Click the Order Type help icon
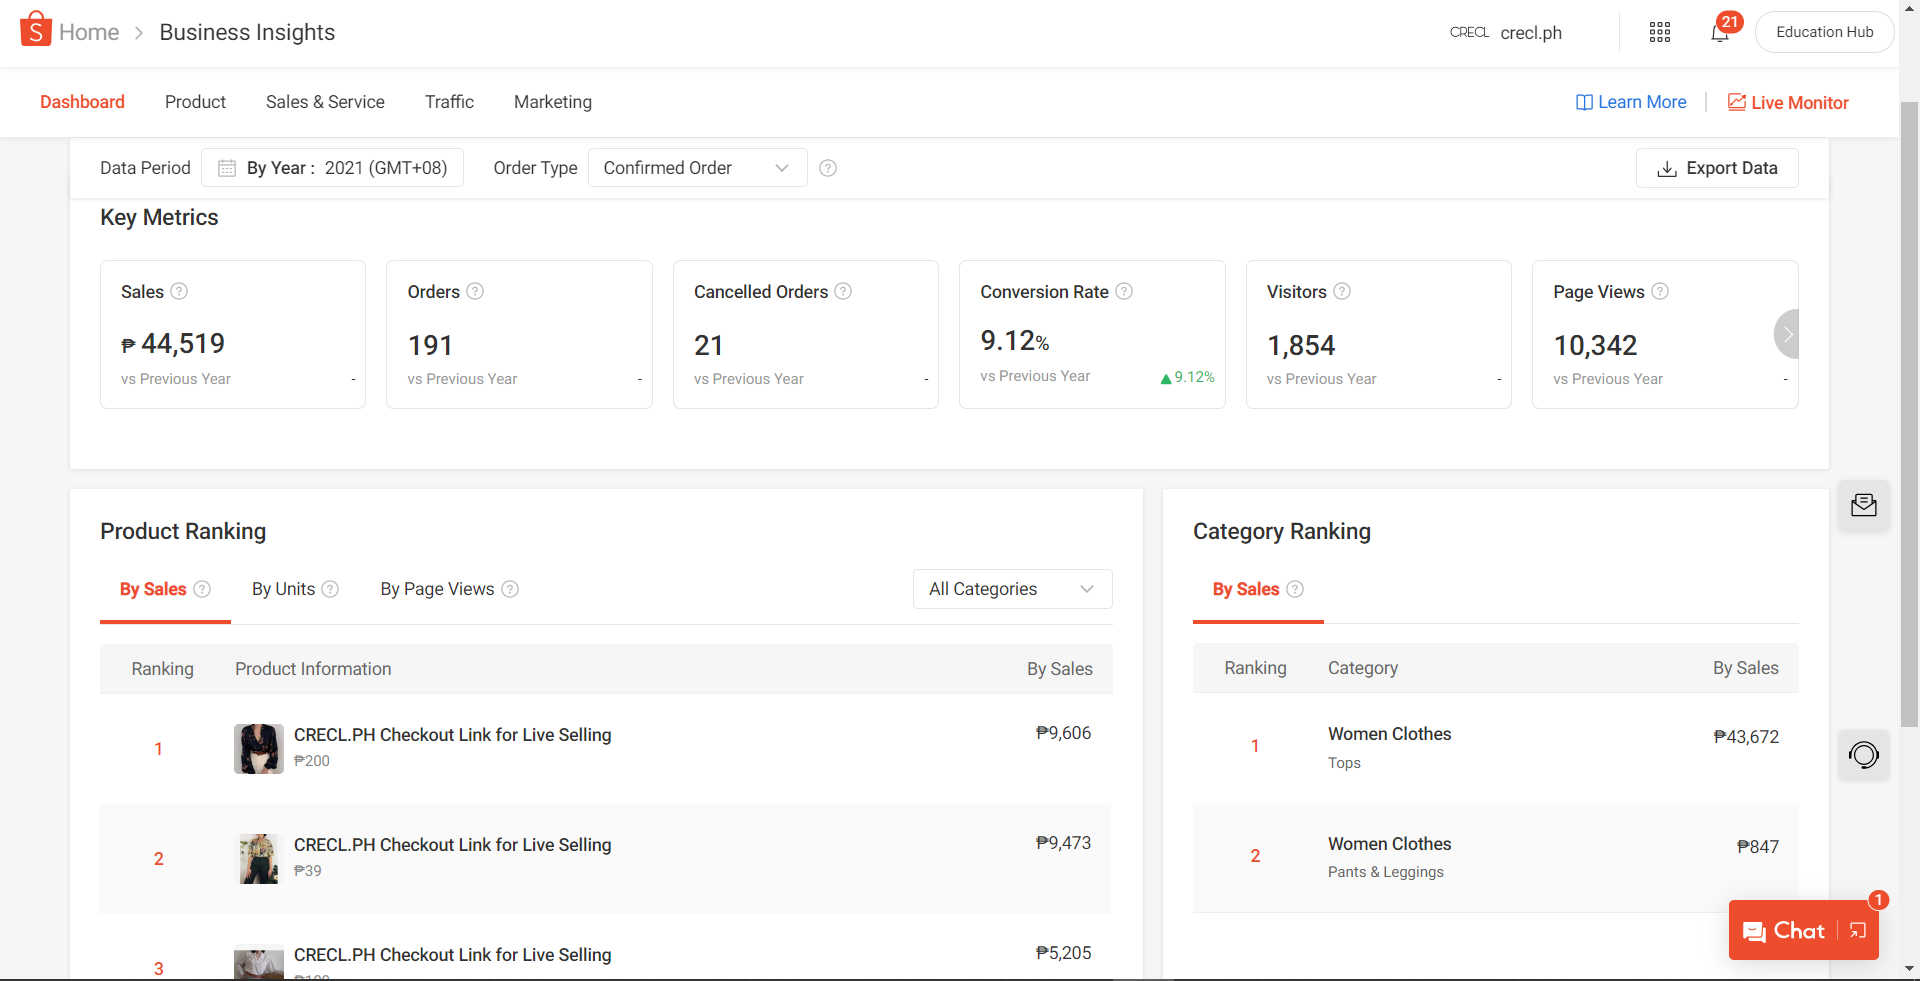 [x=828, y=168]
